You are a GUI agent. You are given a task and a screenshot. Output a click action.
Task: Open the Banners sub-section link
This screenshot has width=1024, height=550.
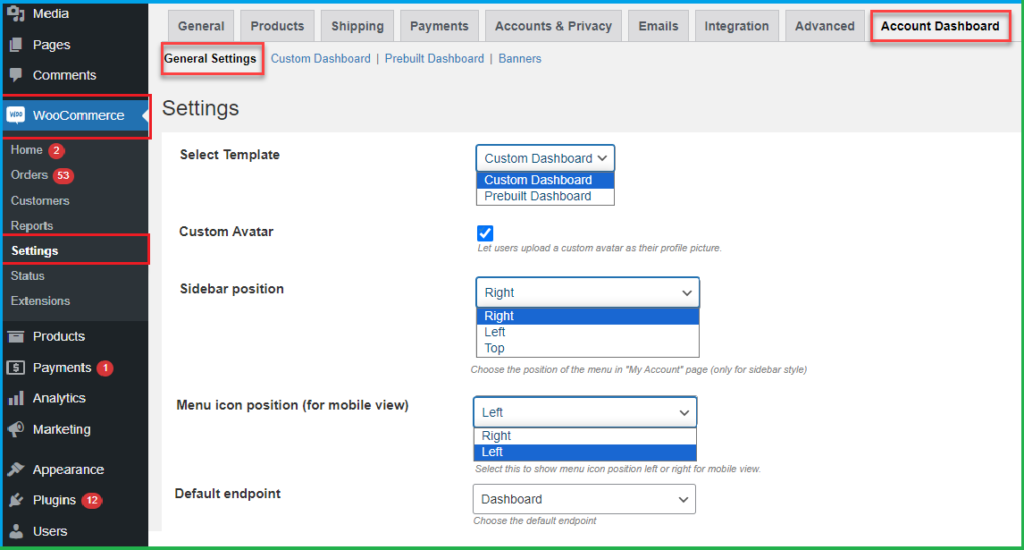[520, 59]
